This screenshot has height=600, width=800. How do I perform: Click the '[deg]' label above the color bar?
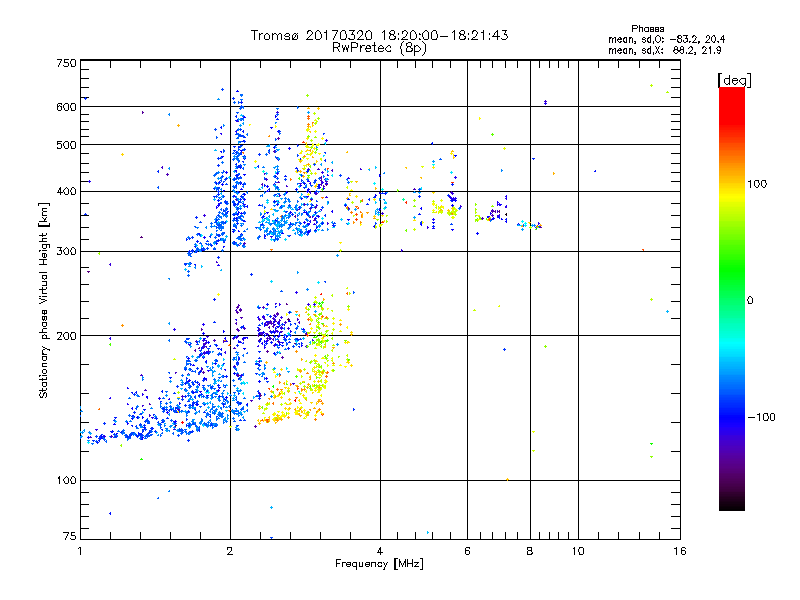pyautogui.click(x=734, y=80)
